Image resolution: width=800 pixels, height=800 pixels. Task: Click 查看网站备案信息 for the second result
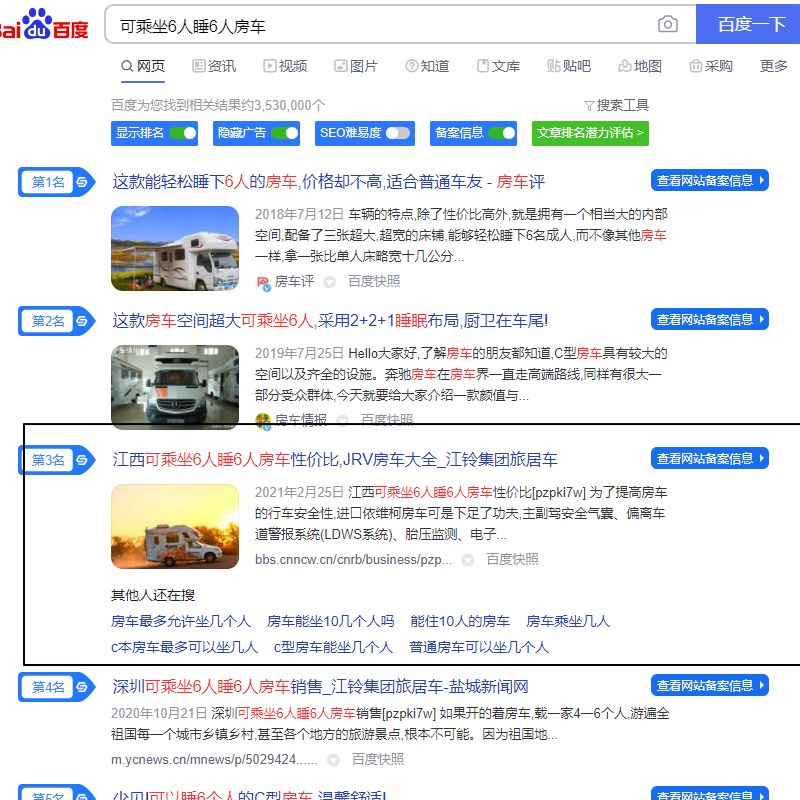710,319
